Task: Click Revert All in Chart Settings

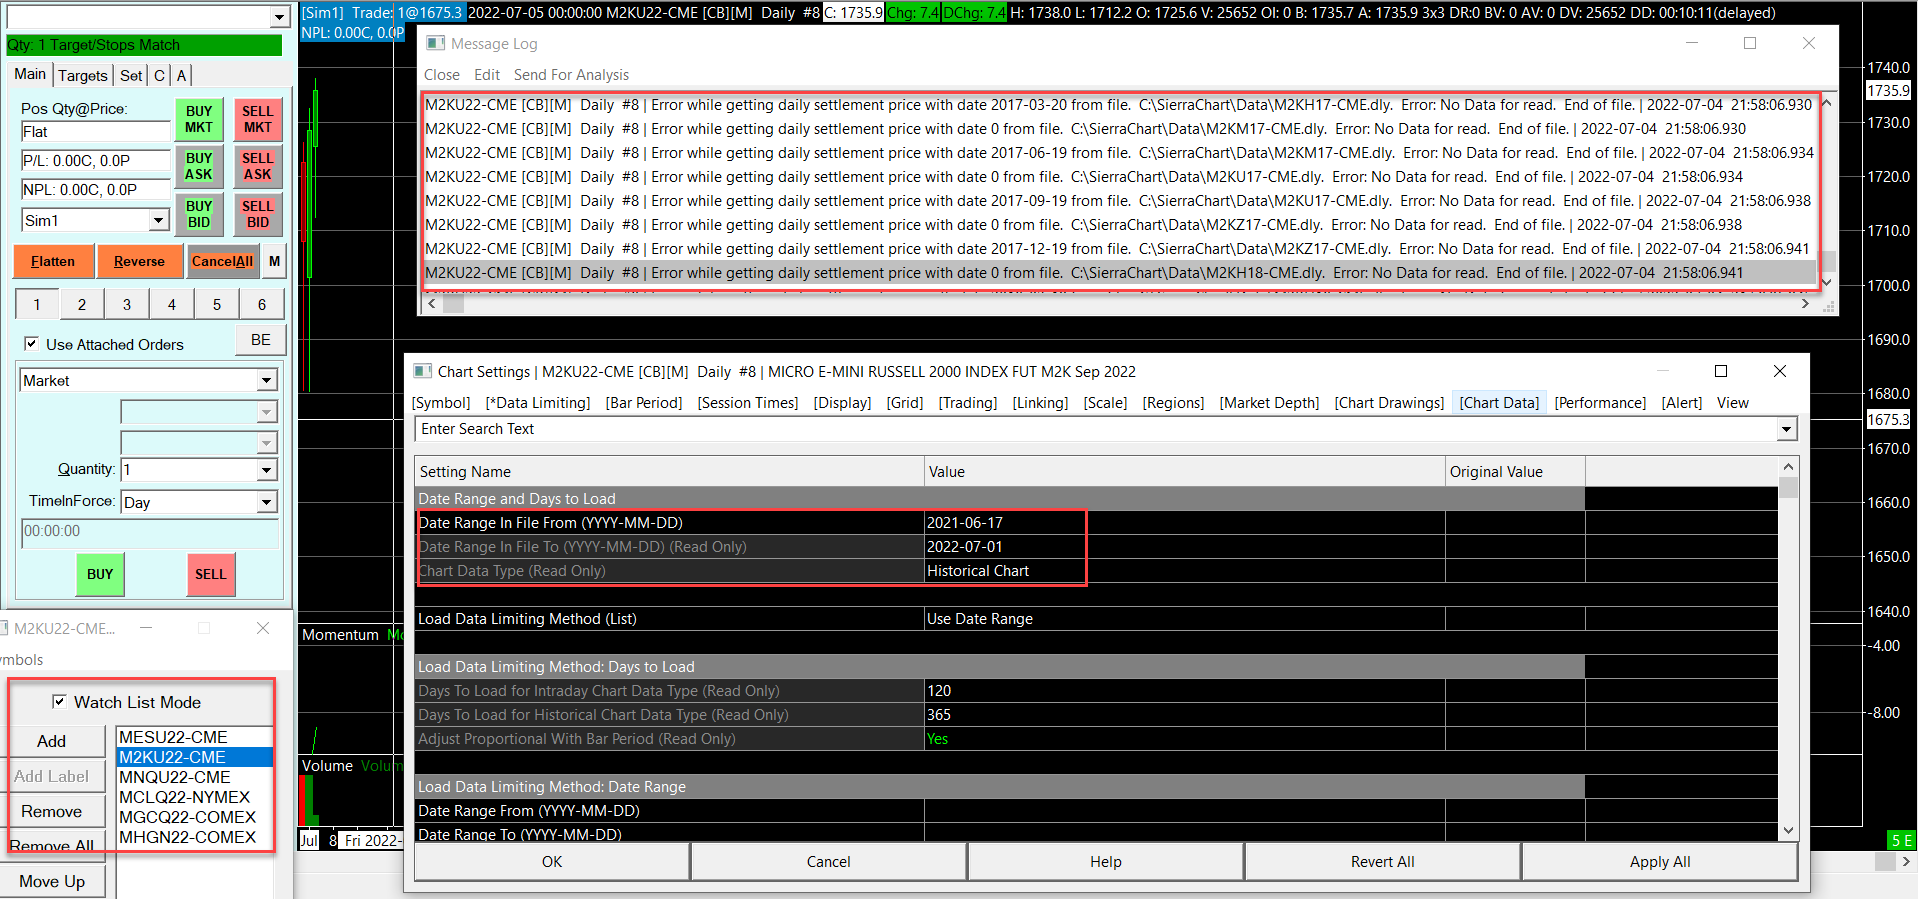Action: (1383, 861)
